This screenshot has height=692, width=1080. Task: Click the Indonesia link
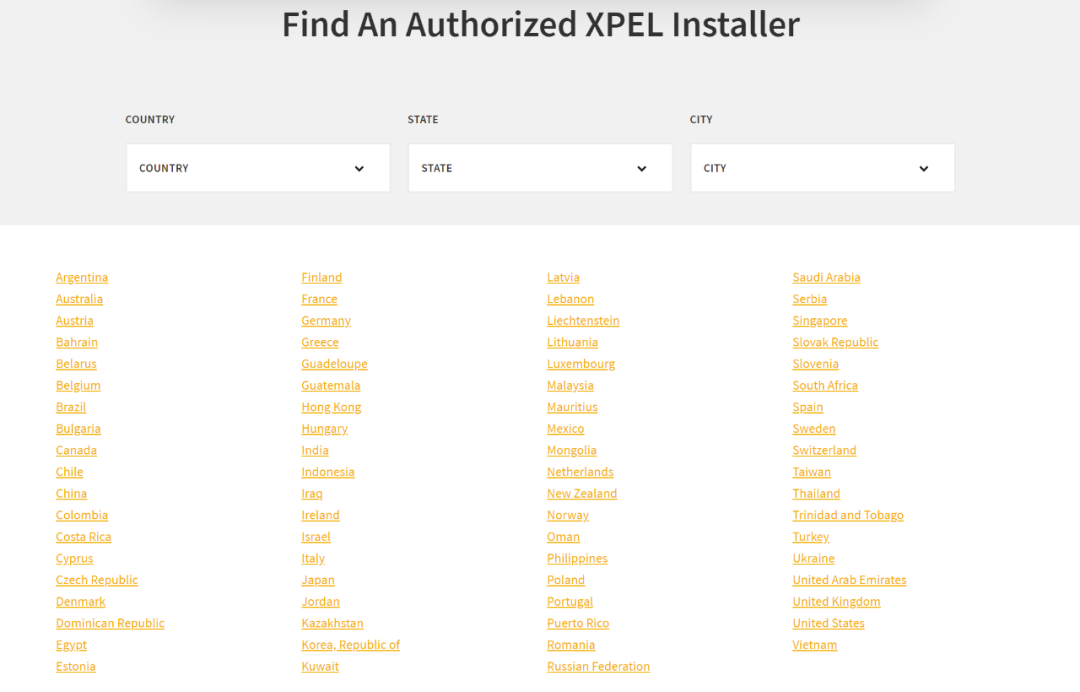(328, 472)
